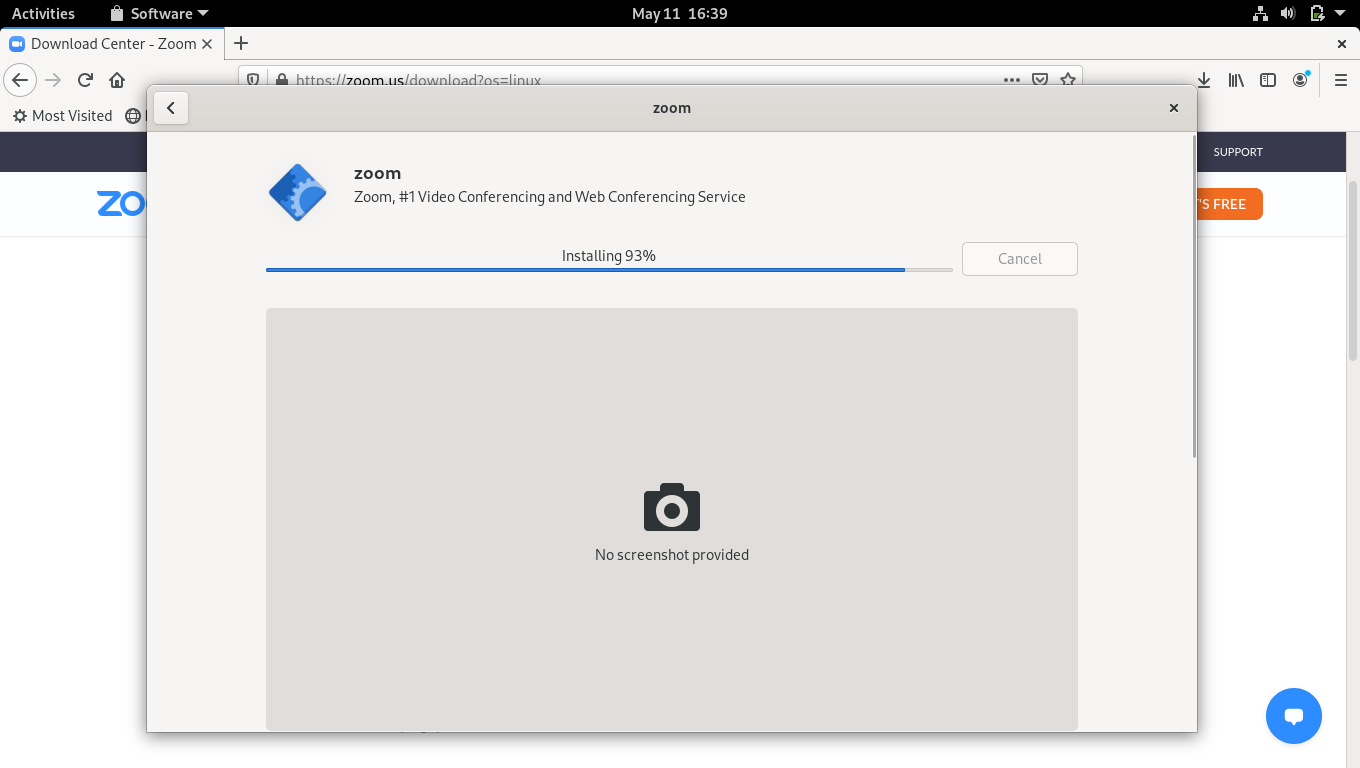Show sidebars using the sidebar icon
Image resolution: width=1360 pixels, height=768 pixels.
click(1268, 79)
